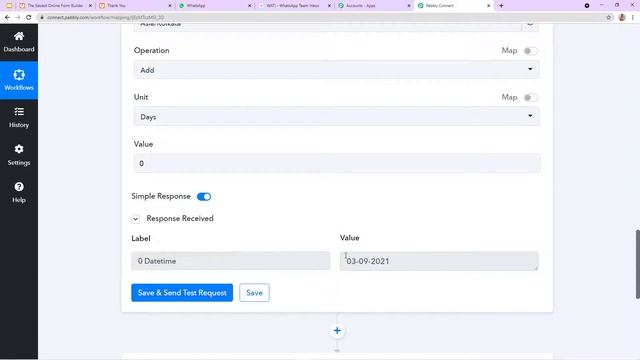
Task: Open the History section in sidebar
Action: 19,118
